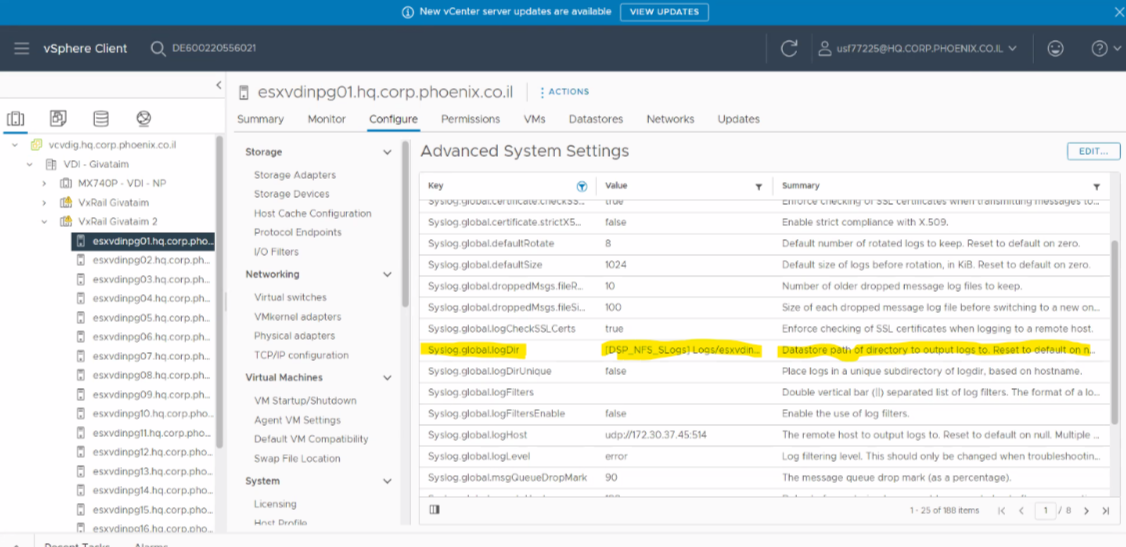Viewport: 1126px width, 547px height.
Task: Switch to Storage inventory view
Action: (x=101, y=119)
